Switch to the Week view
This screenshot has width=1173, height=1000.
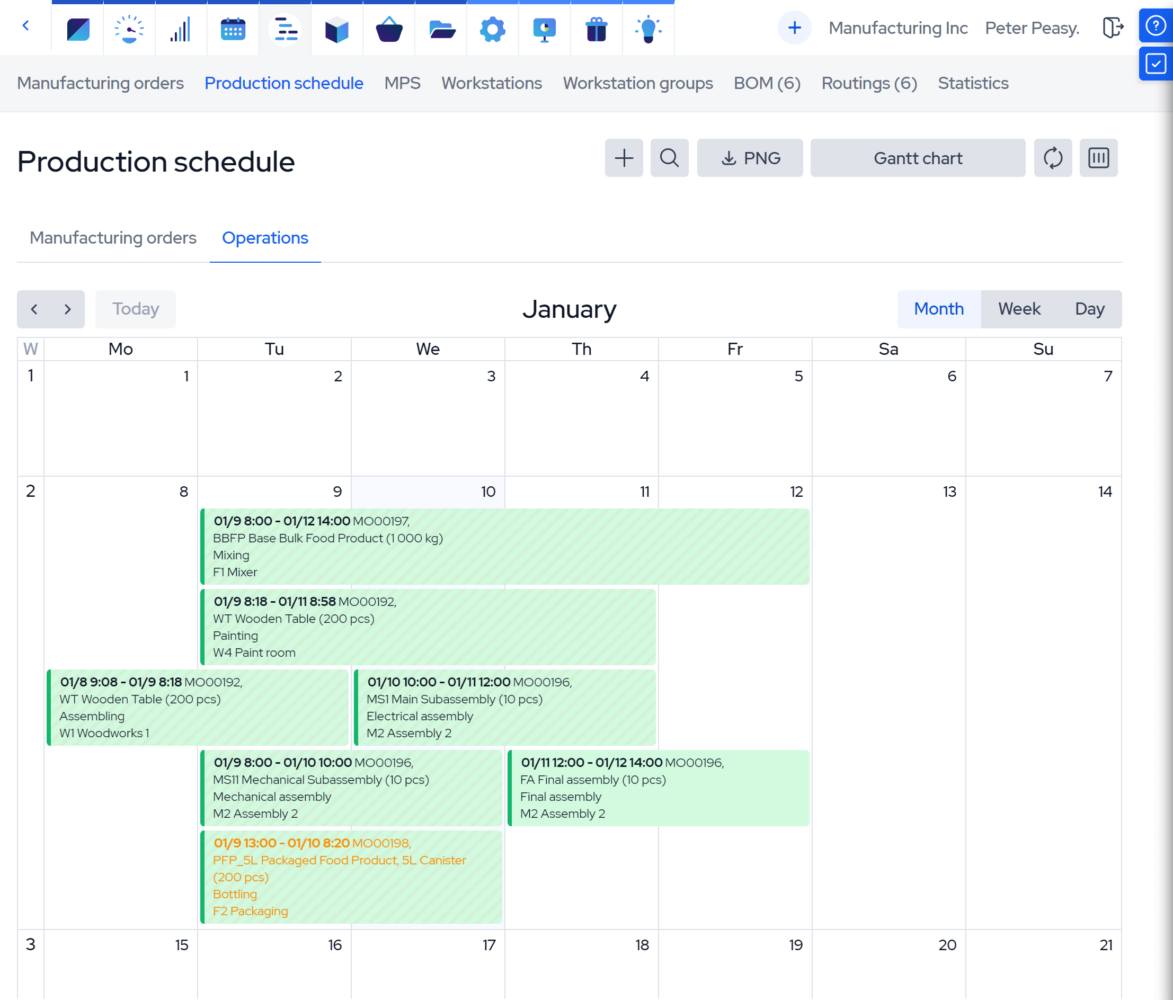tap(1019, 309)
